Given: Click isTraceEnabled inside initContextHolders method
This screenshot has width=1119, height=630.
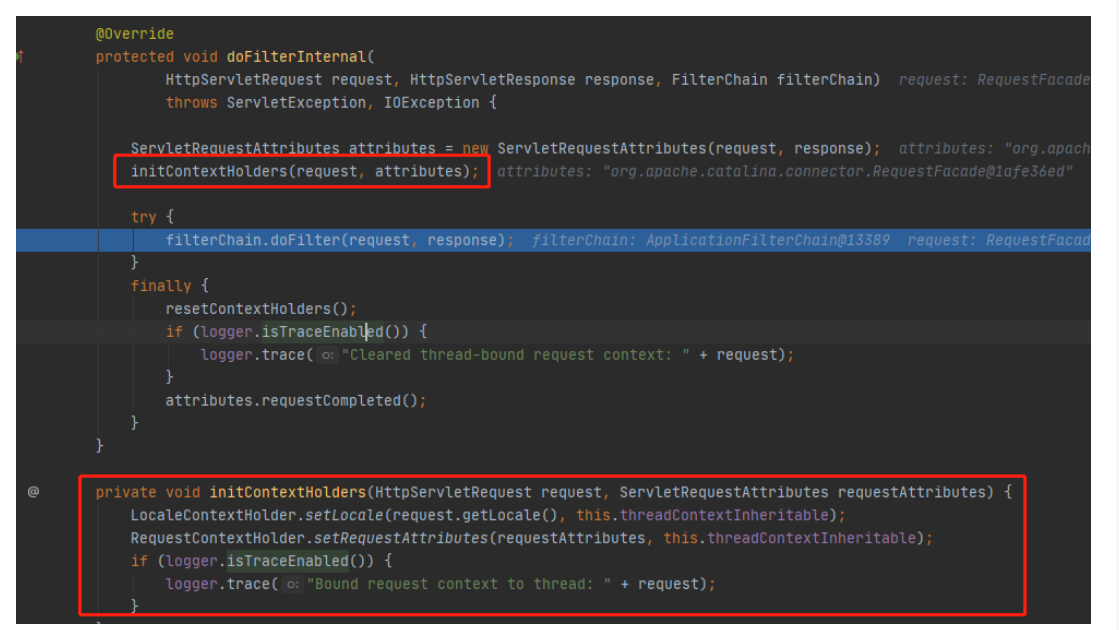Looking at the screenshot, I should tap(288, 561).
